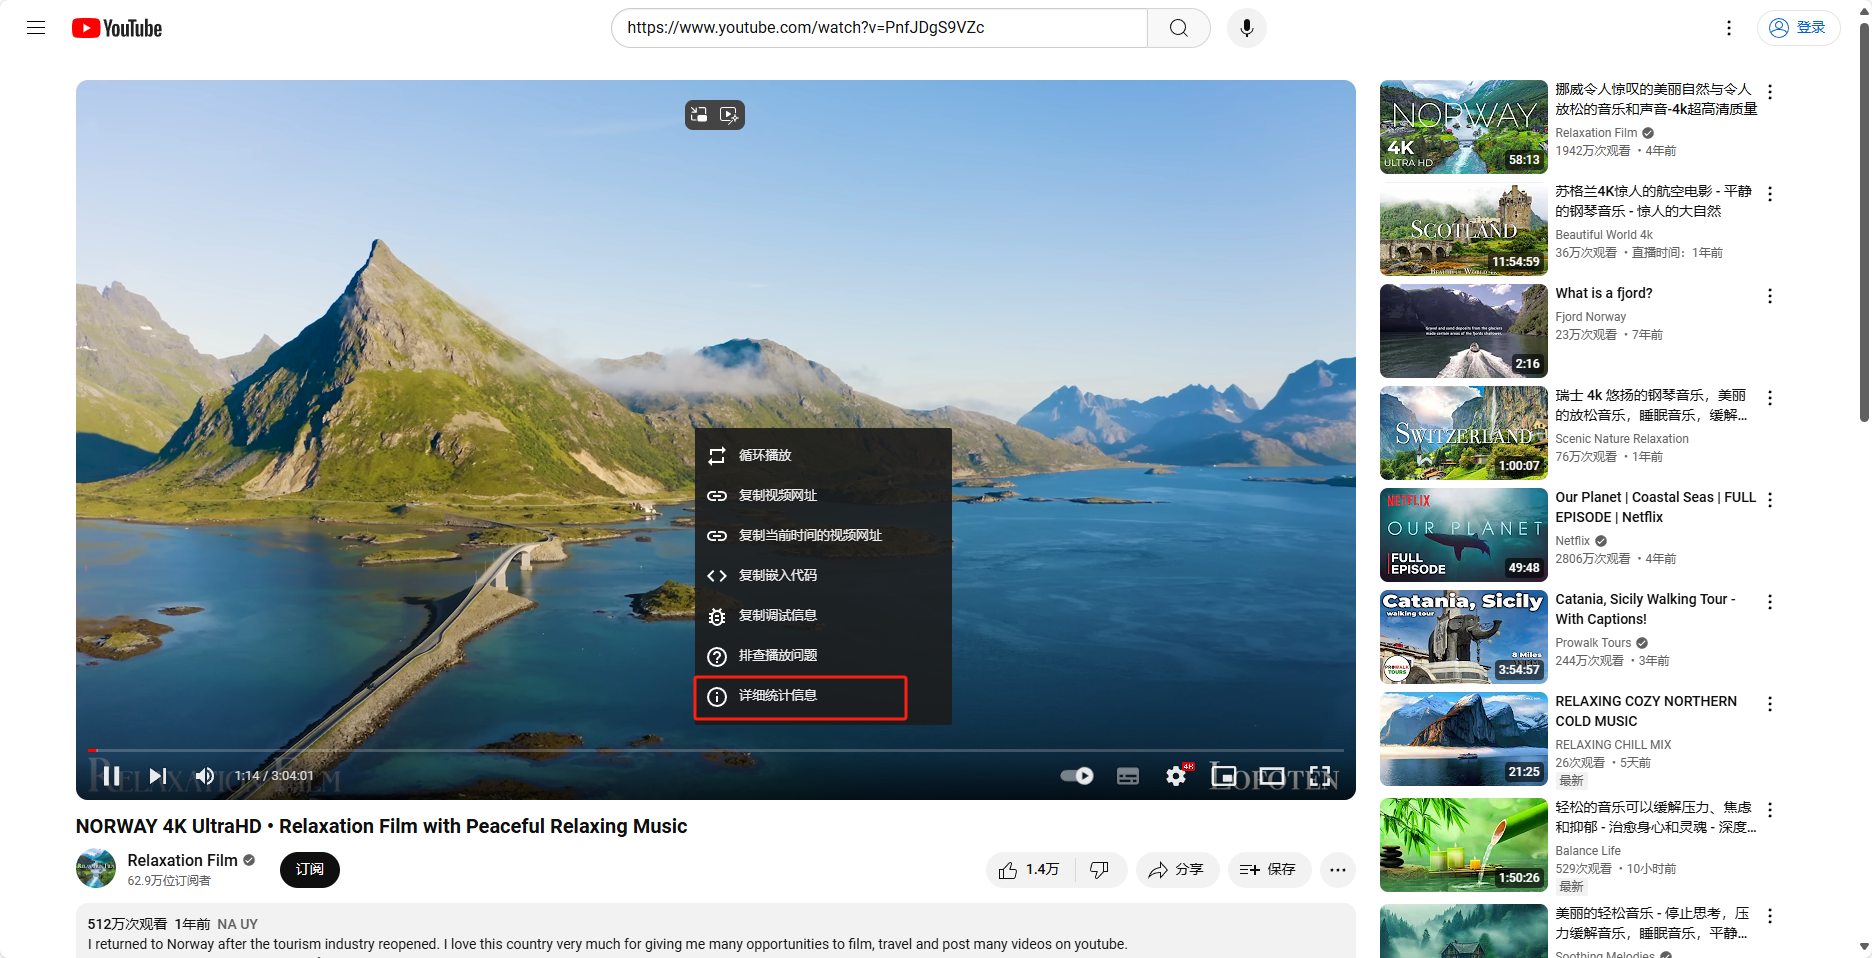
Task: Switch to miniplayer mode
Action: (1223, 776)
